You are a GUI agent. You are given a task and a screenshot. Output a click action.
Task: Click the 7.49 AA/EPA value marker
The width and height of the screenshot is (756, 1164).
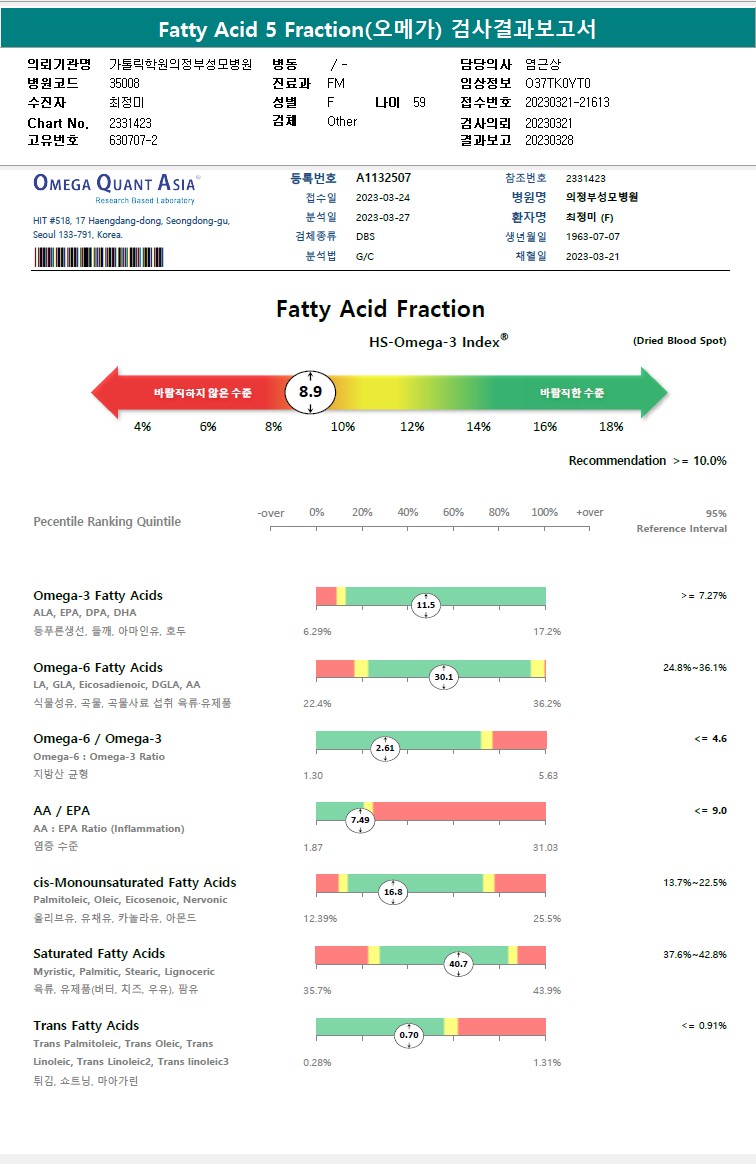(x=360, y=820)
